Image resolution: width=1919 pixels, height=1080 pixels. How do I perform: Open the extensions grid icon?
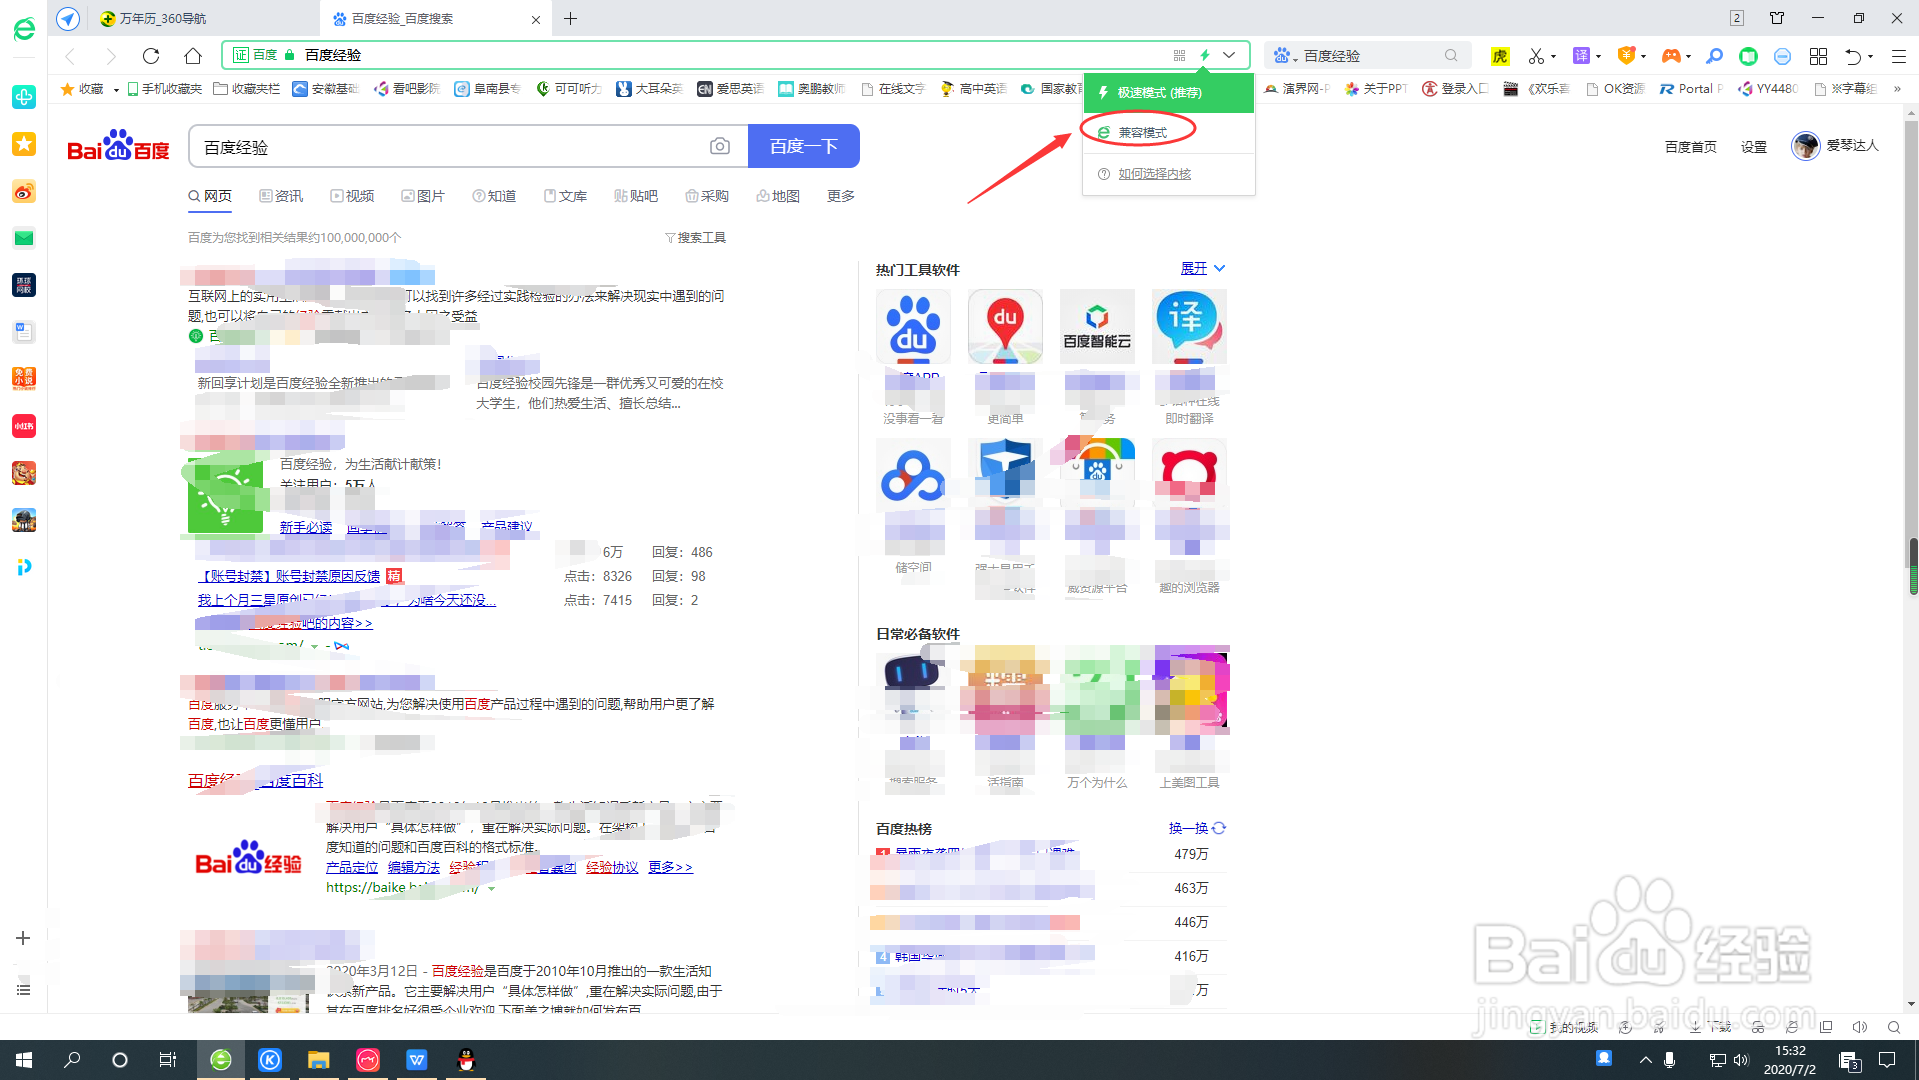[x=1818, y=56]
